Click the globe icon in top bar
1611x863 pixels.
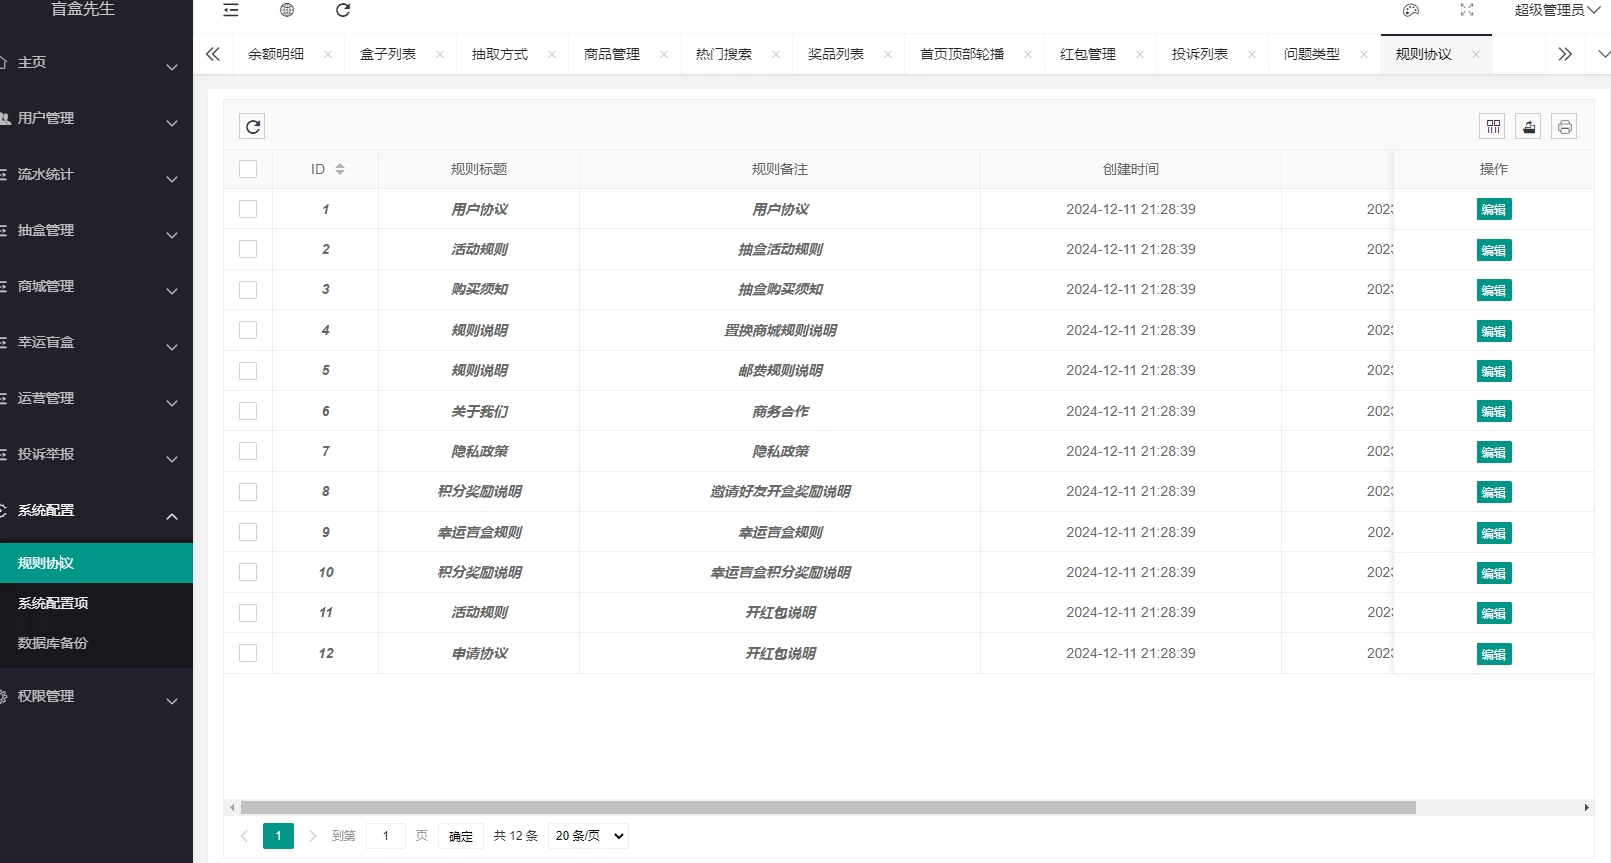tap(287, 10)
